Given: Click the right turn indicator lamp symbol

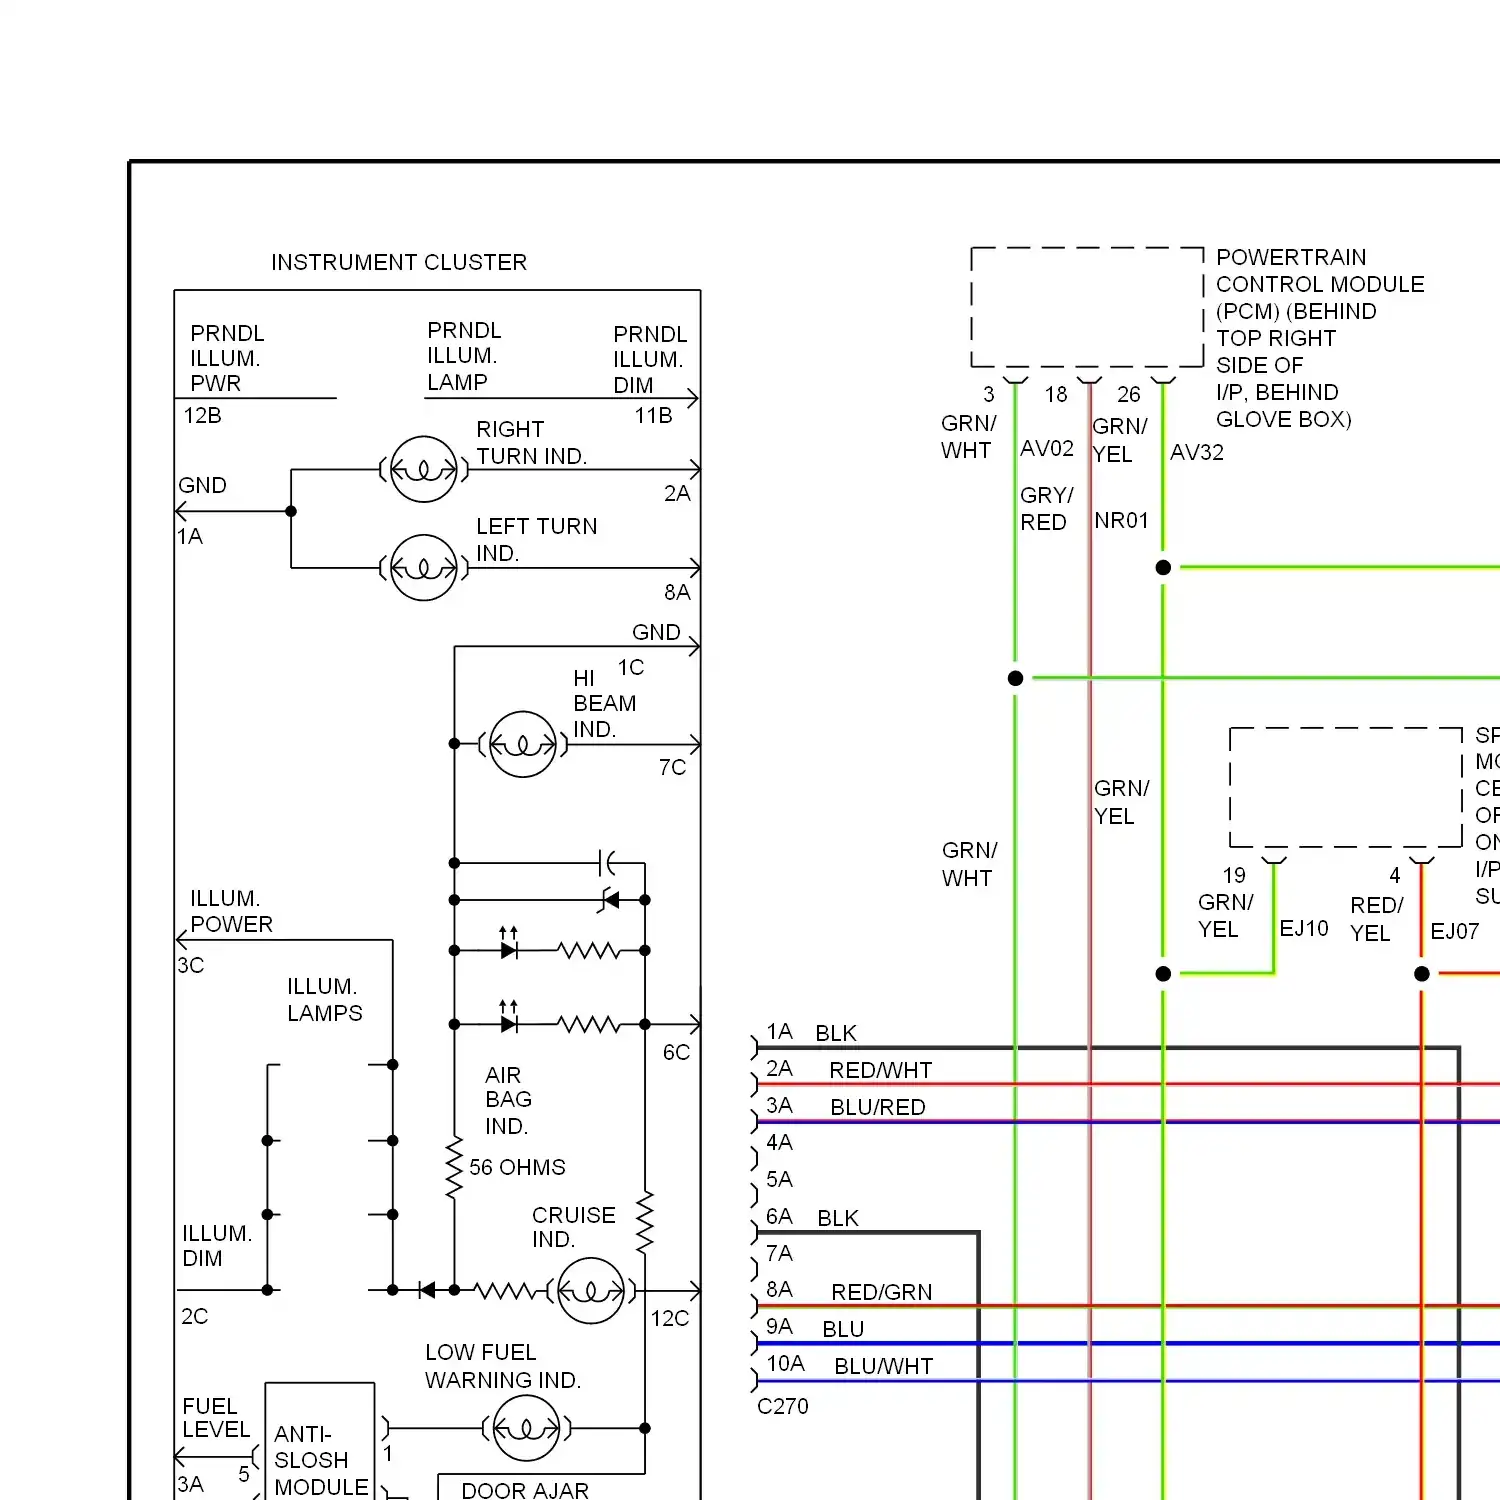Looking at the screenshot, I should click(424, 469).
